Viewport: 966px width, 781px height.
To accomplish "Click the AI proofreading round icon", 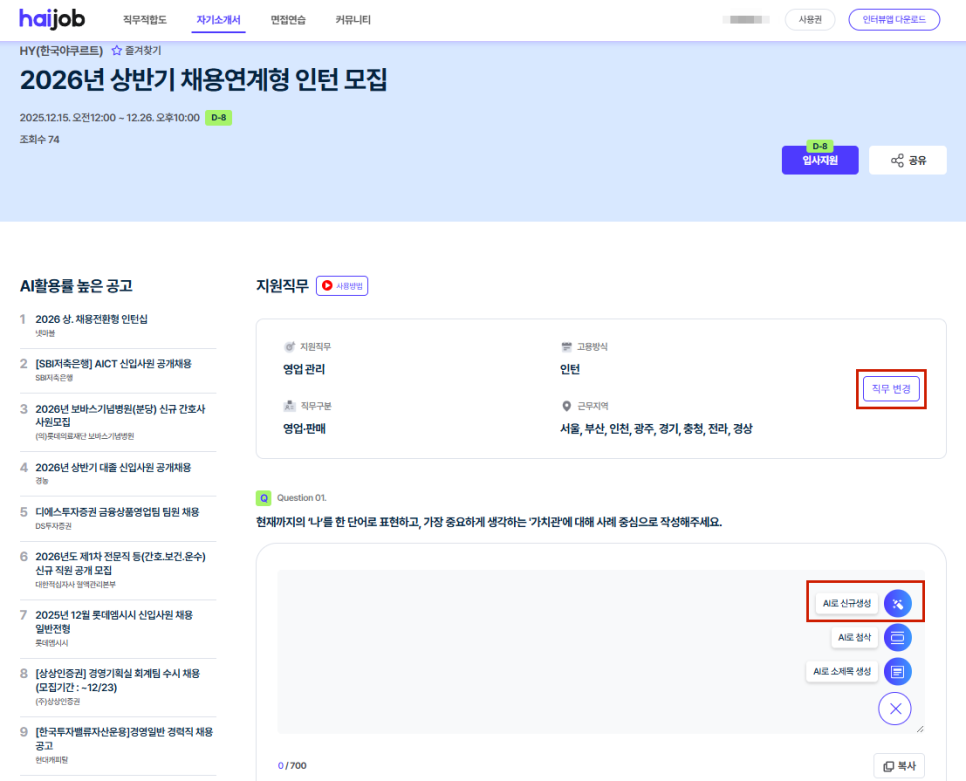I will click(897, 637).
